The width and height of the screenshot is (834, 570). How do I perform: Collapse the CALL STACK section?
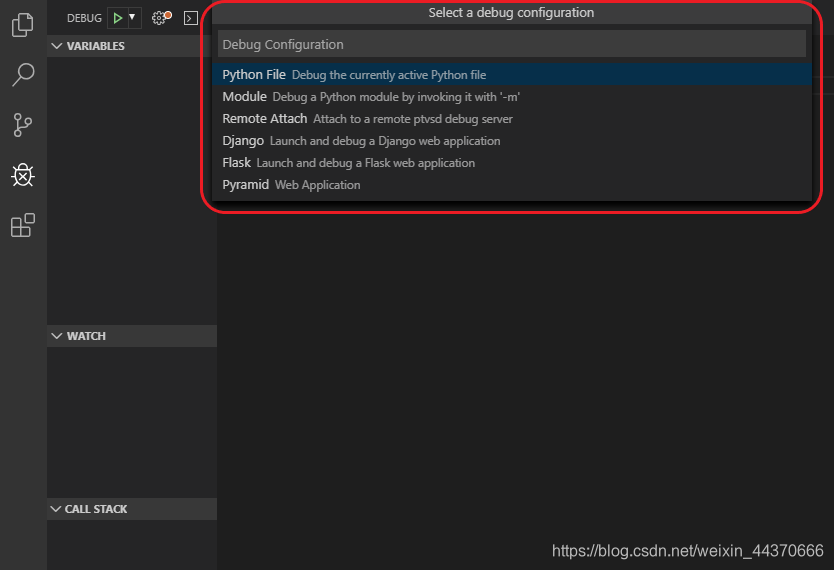pyautogui.click(x=131, y=509)
